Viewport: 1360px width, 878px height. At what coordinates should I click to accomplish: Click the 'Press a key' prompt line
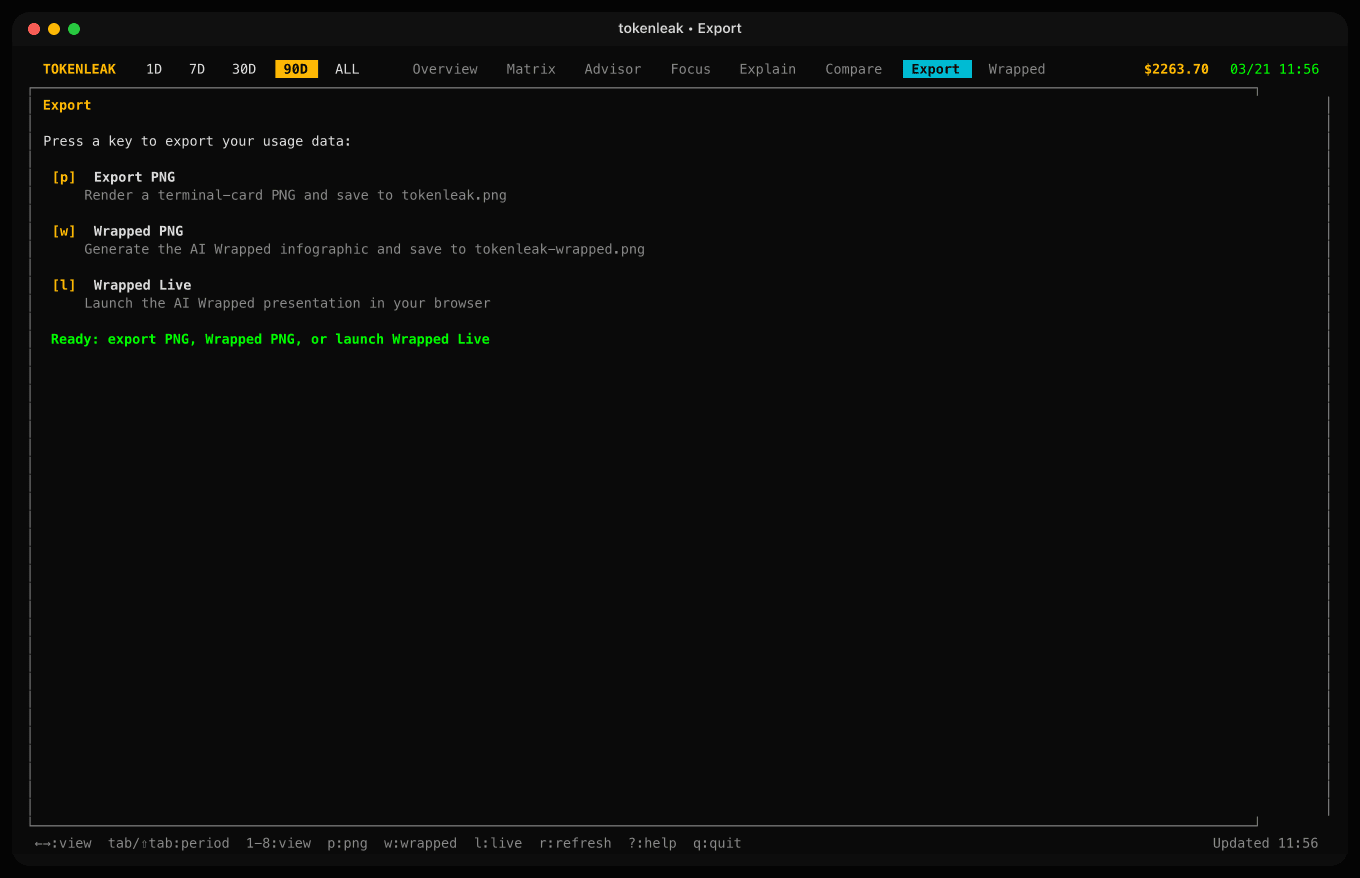[x=197, y=141]
